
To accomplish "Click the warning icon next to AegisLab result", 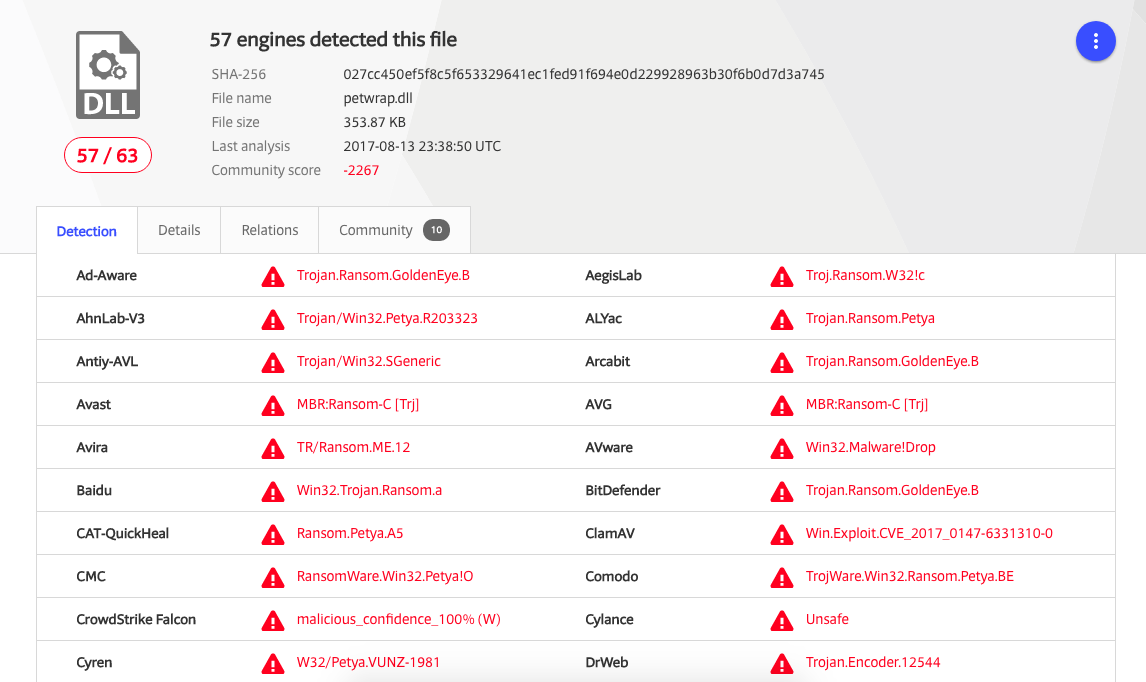I will tap(781, 276).
